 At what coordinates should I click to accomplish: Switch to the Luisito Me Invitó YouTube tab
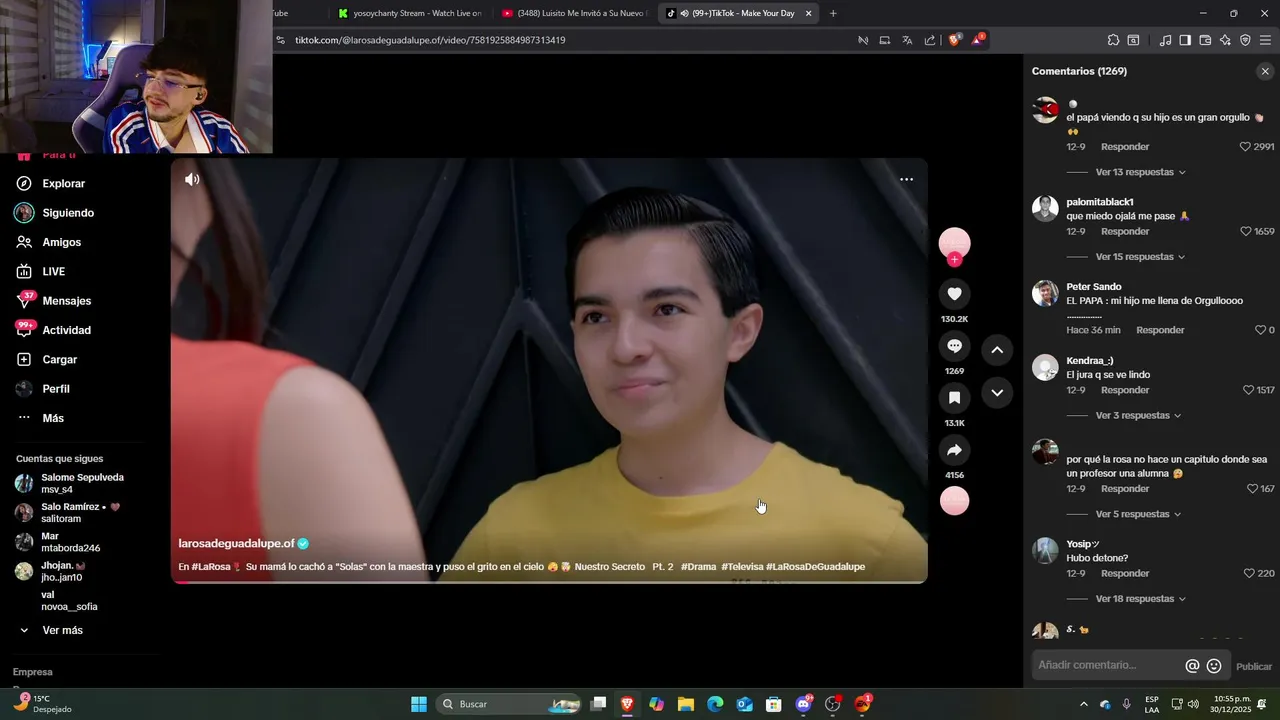(575, 13)
